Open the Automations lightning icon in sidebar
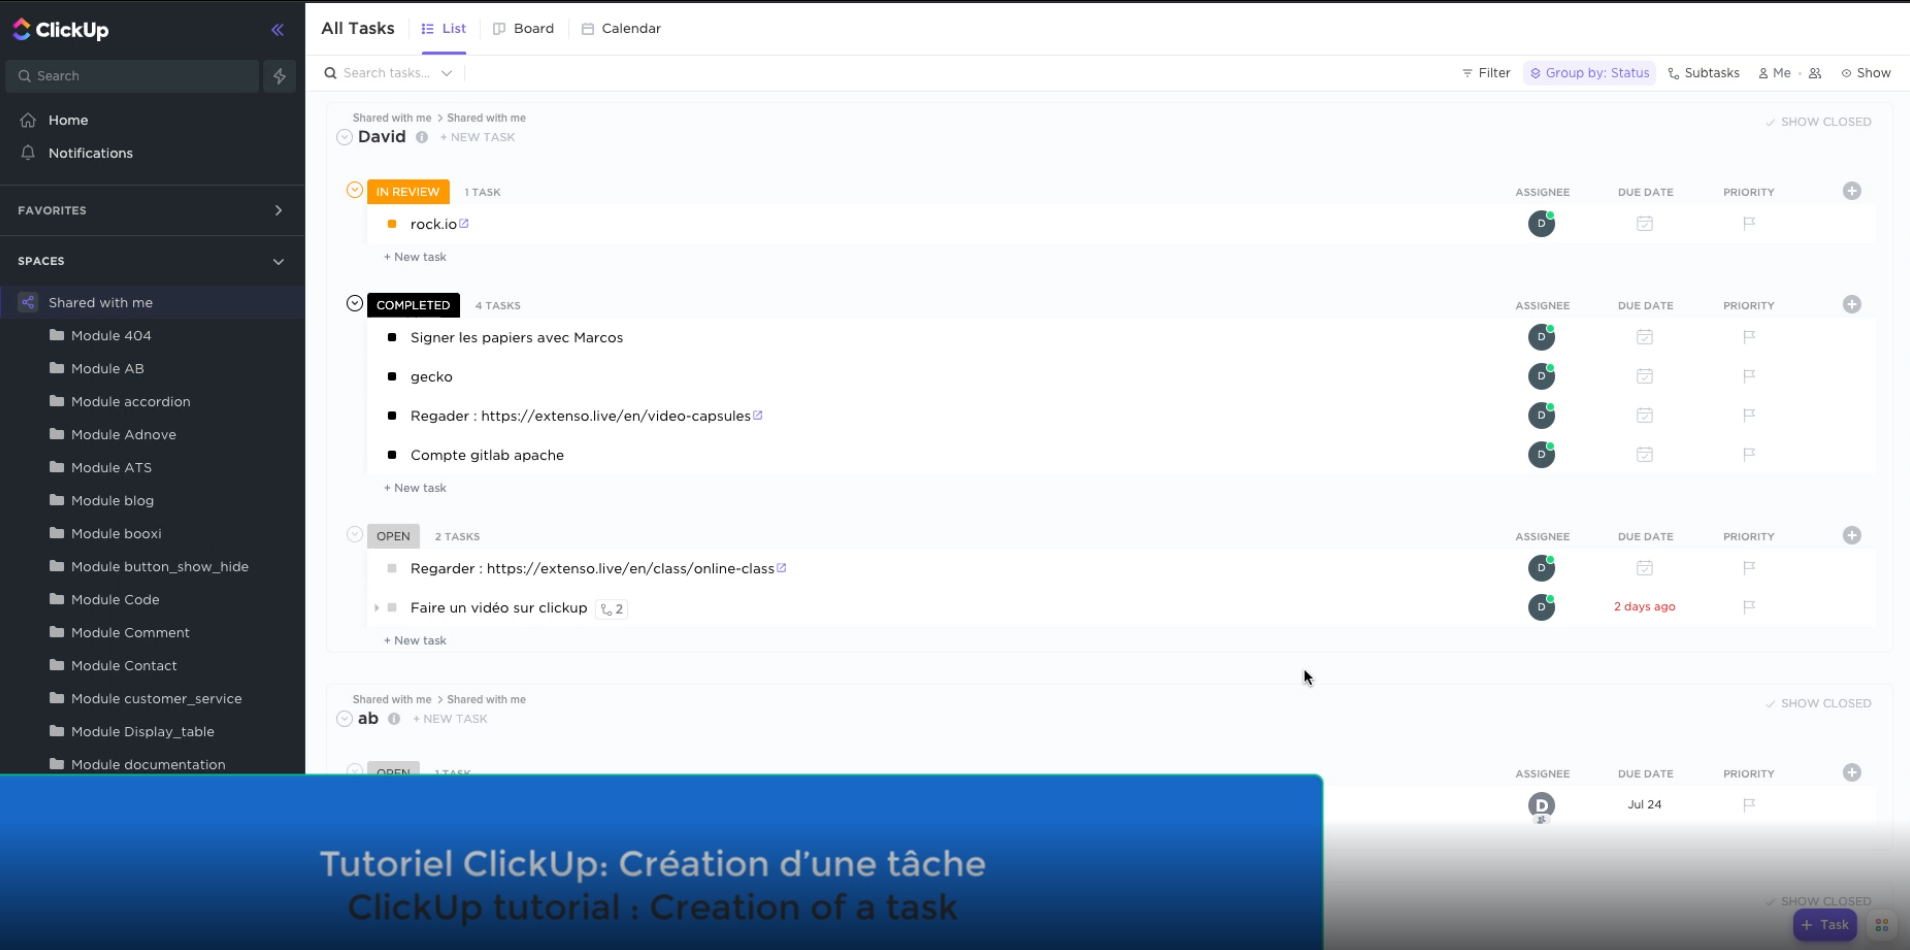The height and width of the screenshot is (950, 1910). [280, 76]
